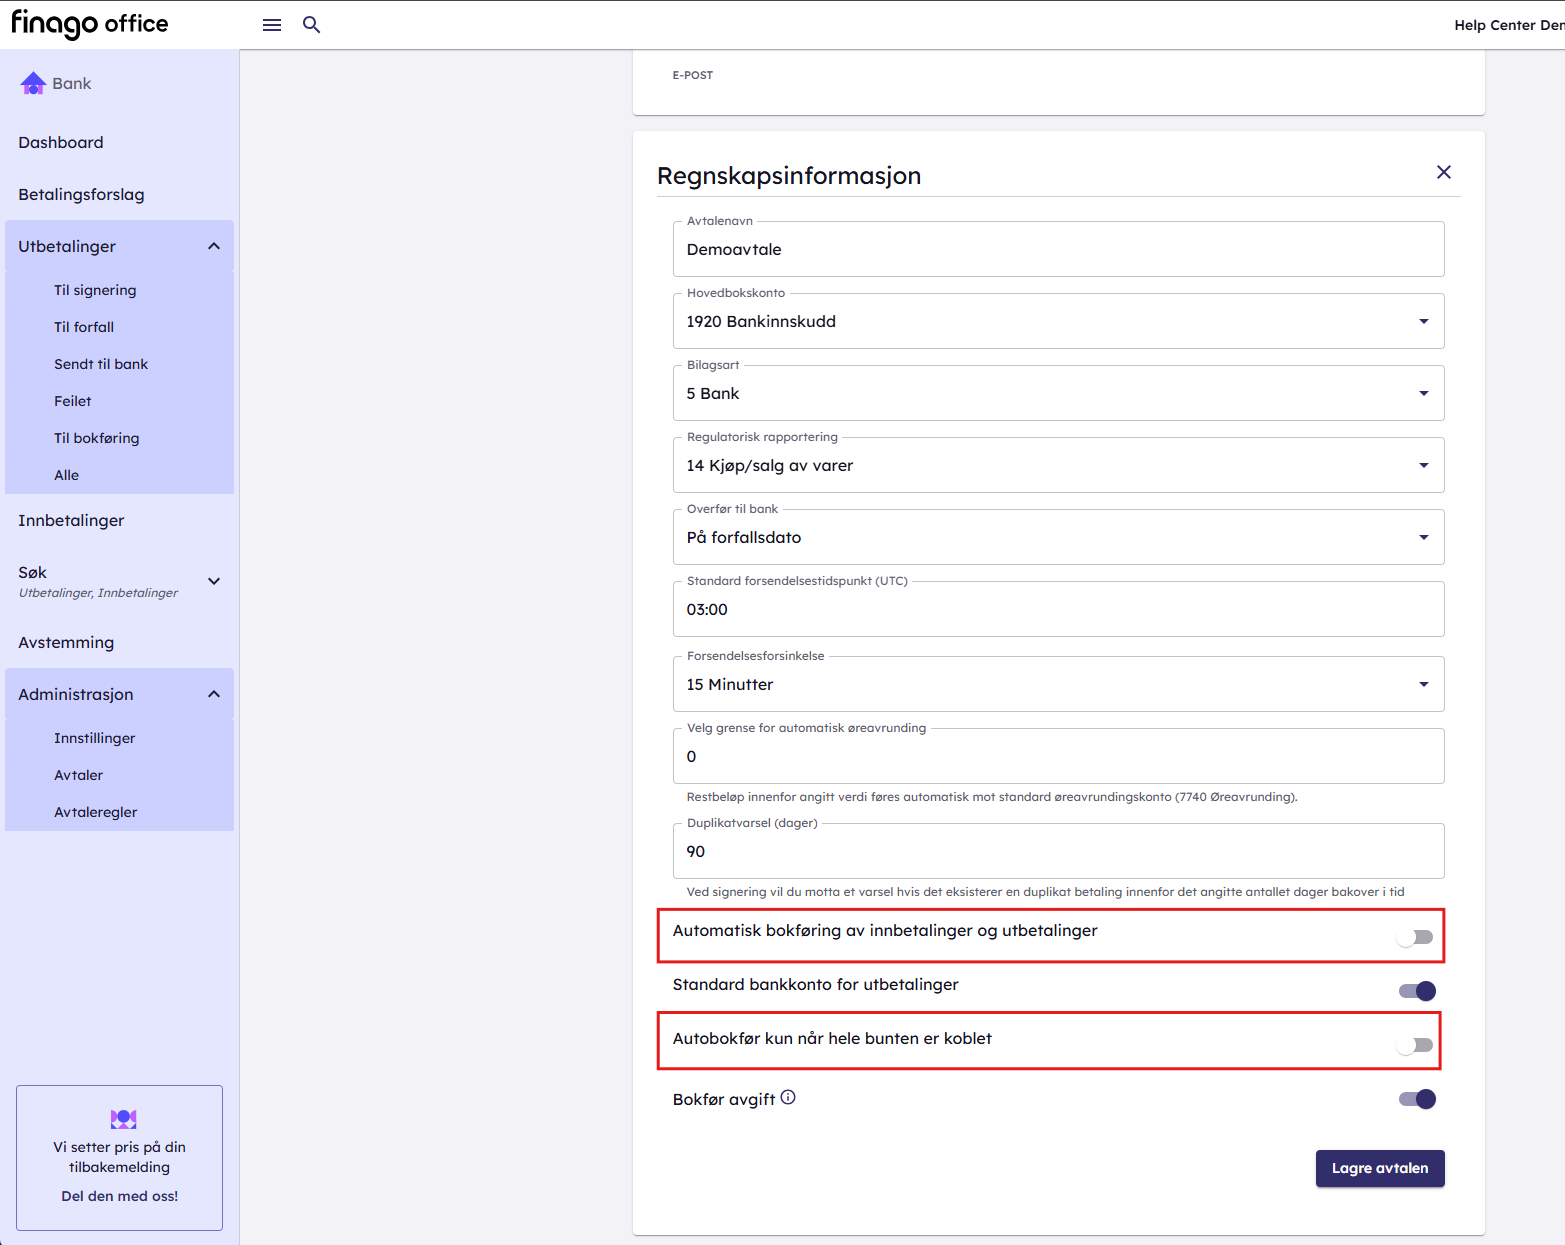The image size is (1565, 1245).
Task: Close the Regnskapsinformasjon panel
Action: pyautogui.click(x=1443, y=172)
